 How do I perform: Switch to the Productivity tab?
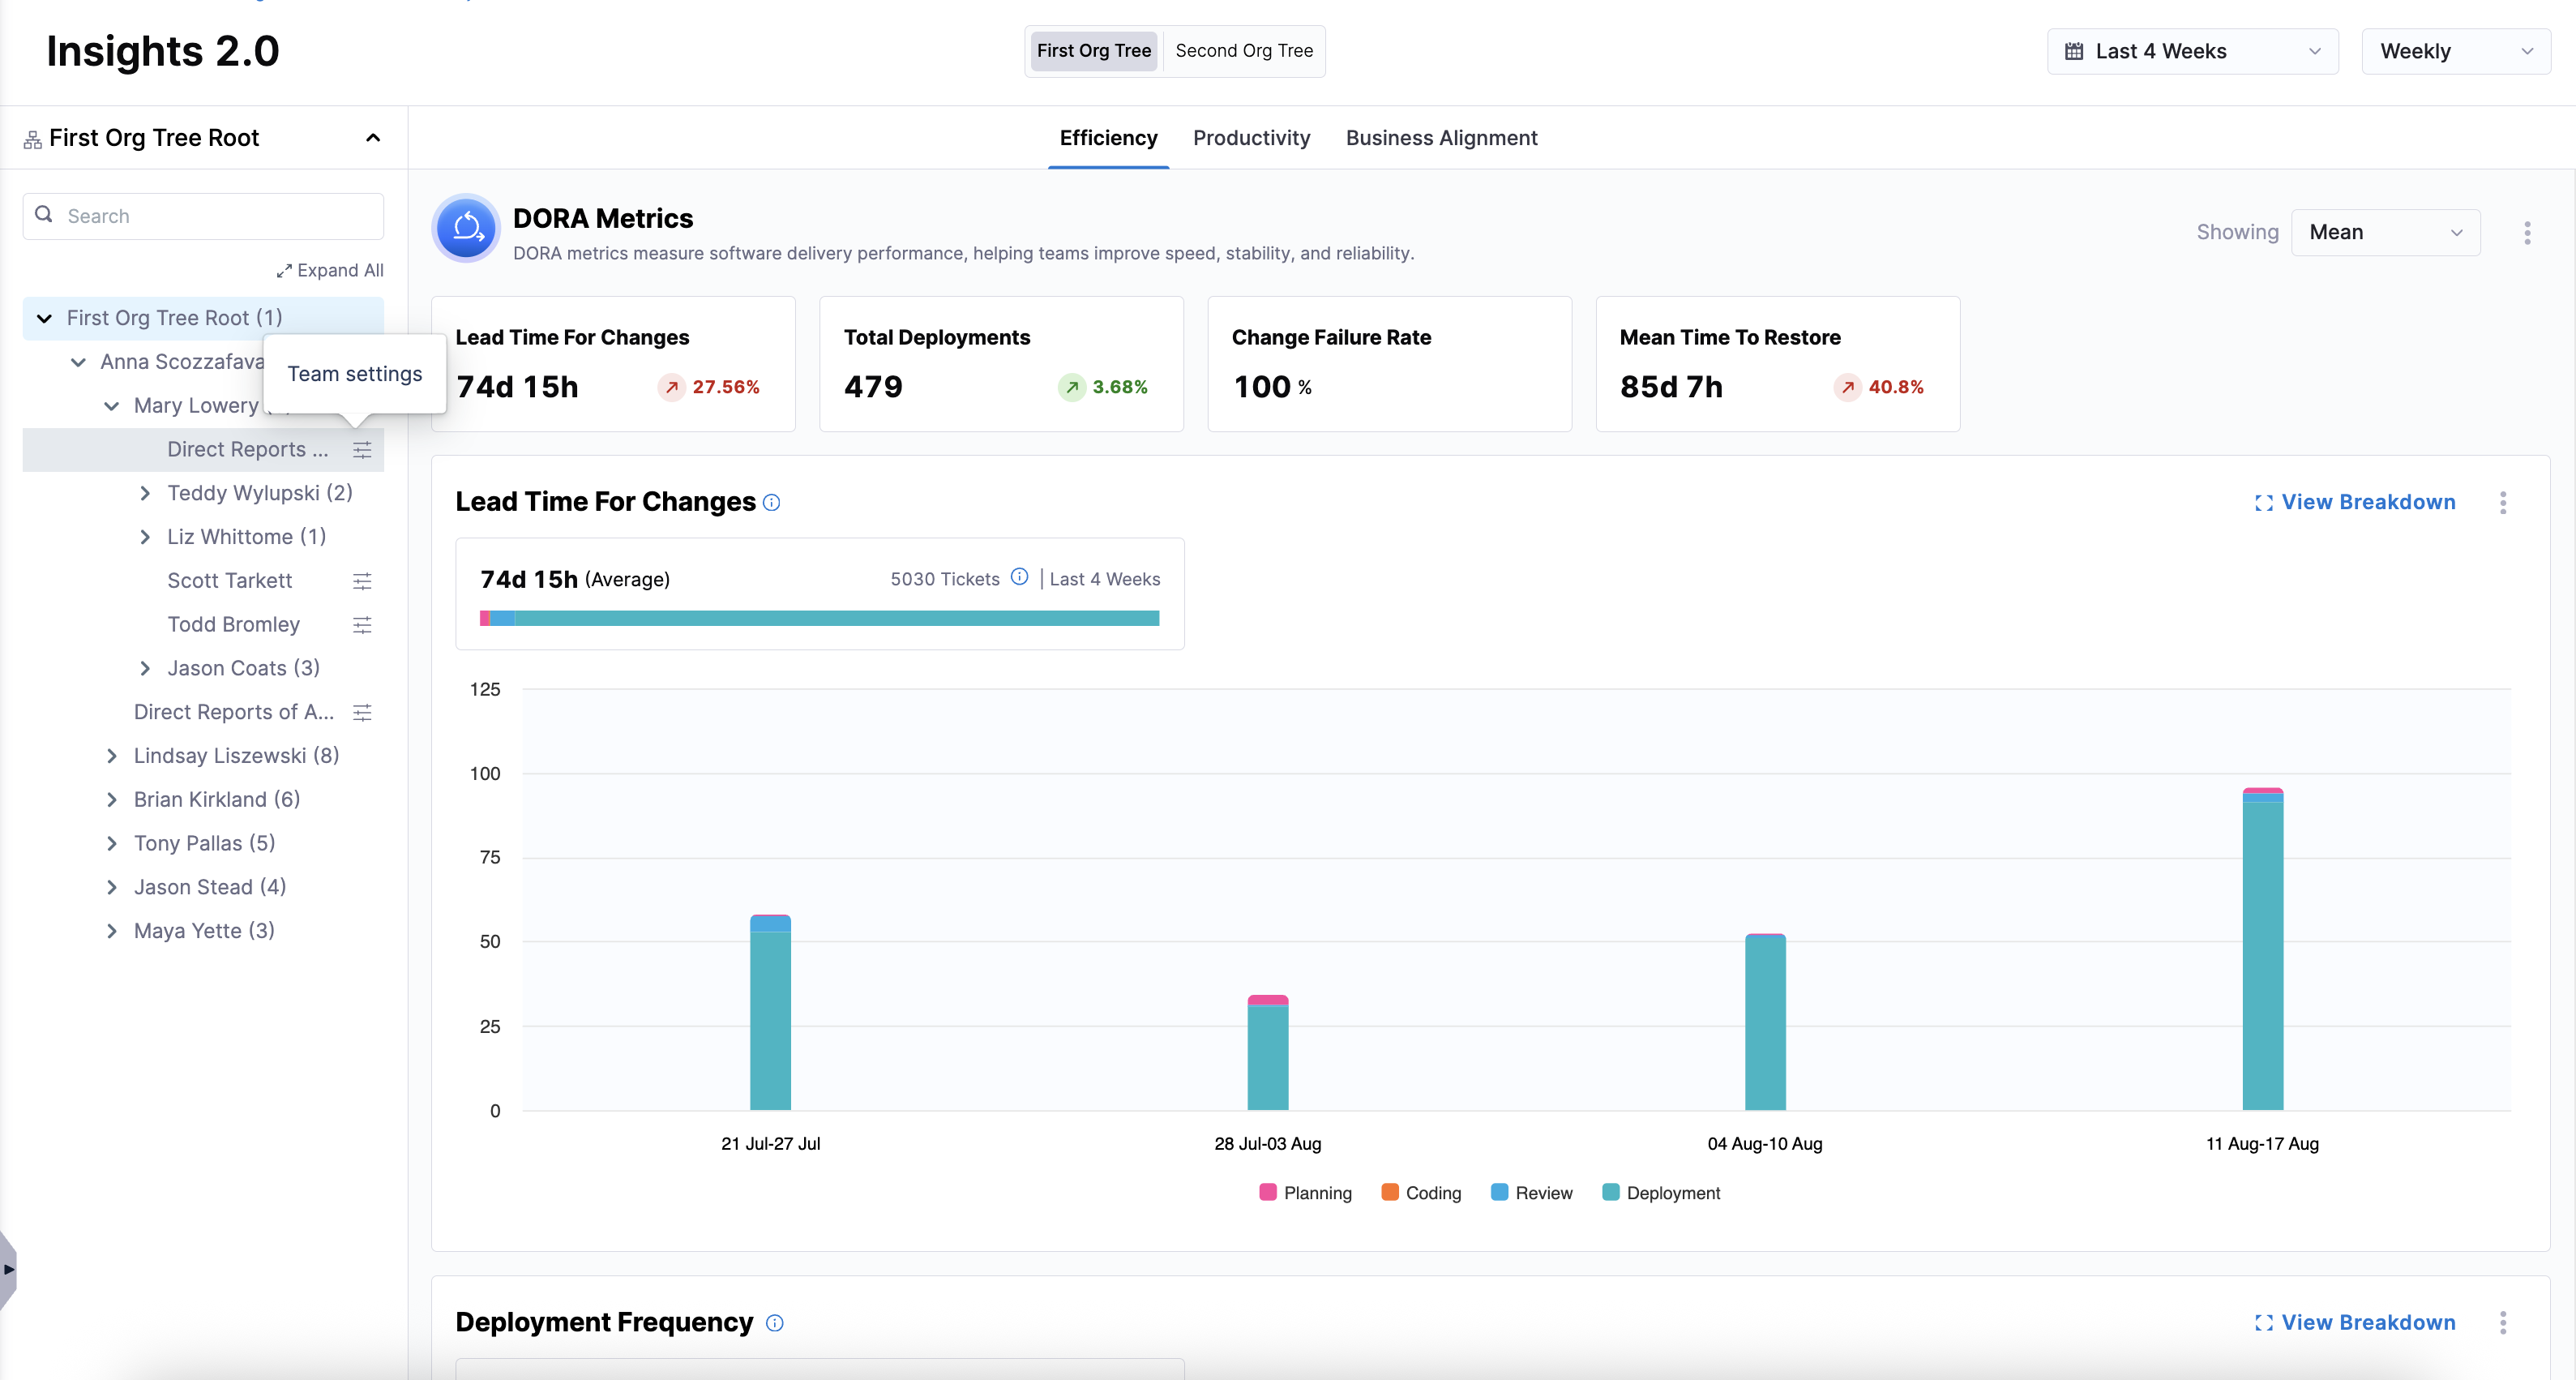[x=1251, y=138]
